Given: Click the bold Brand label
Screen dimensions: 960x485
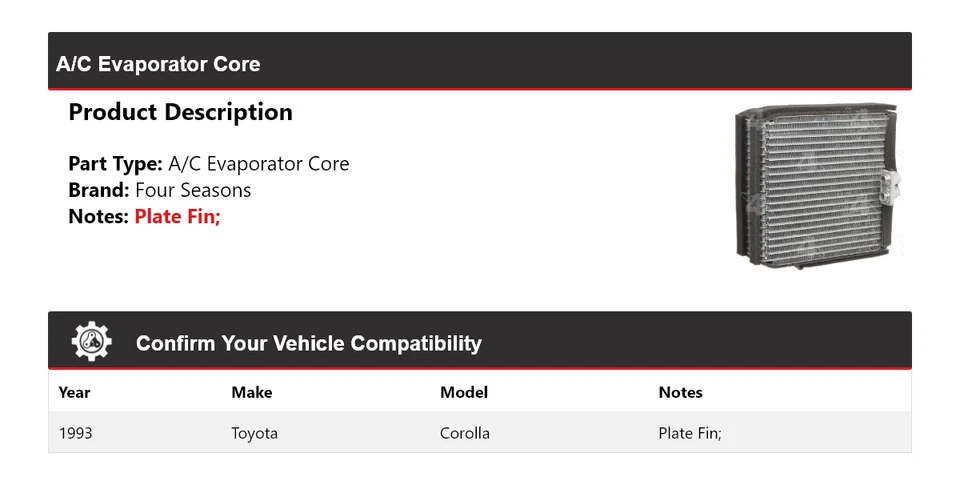Looking at the screenshot, I should (98, 190).
